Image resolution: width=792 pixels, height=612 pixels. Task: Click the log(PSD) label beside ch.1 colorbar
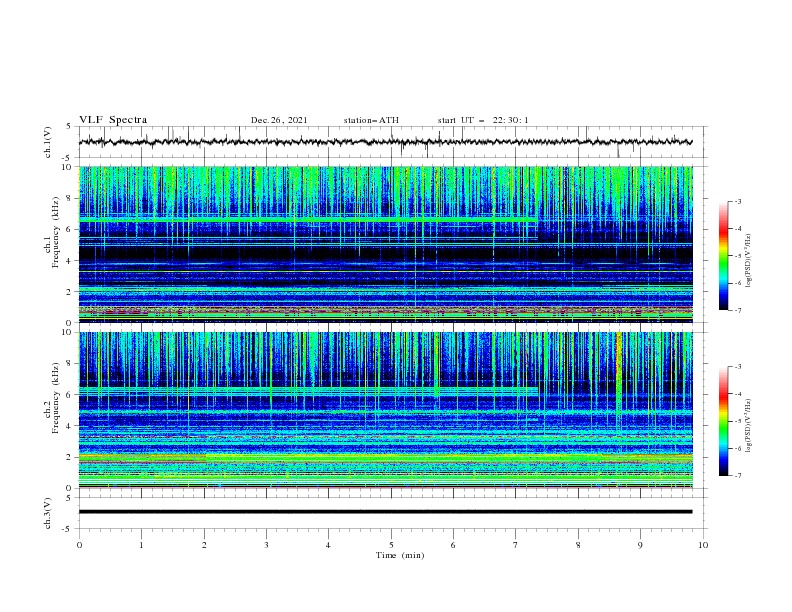pyautogui.click(x=750, y=261)
